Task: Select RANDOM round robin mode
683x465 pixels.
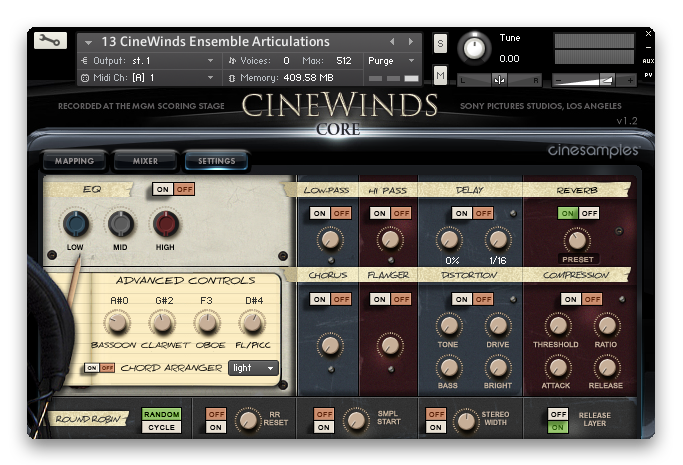Action: [162, 414]
